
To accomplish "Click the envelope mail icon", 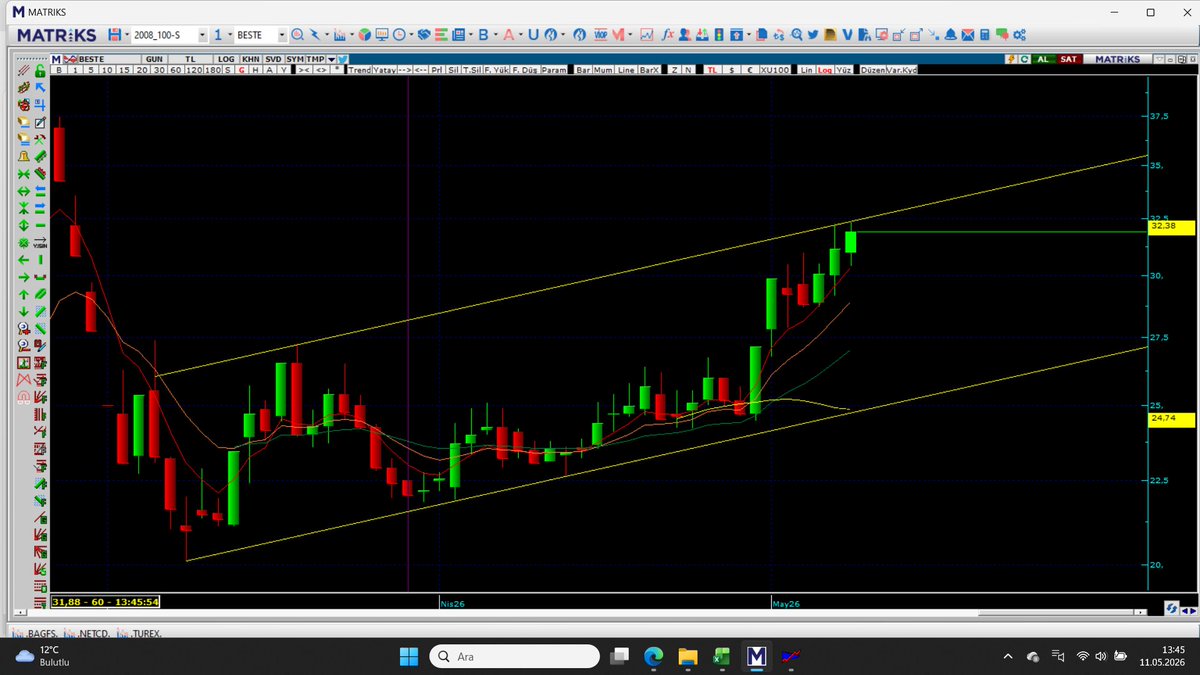I will [x=968, y=35].
